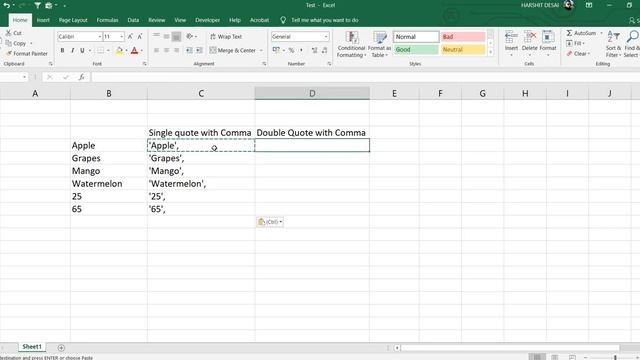The image size is (640, 360).
Task: Toggle Italic formatting
Action: point(72,51)
